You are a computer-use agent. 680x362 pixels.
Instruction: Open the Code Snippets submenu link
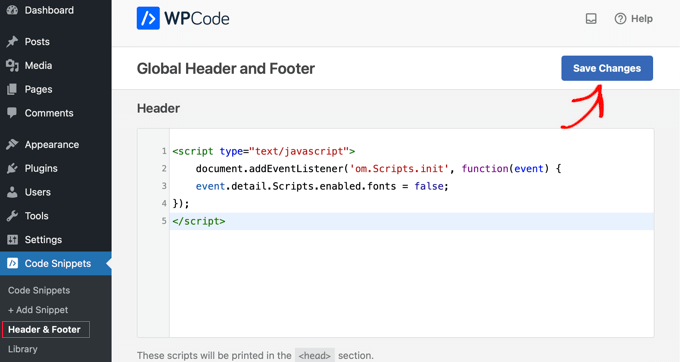(x=39, y=290)
